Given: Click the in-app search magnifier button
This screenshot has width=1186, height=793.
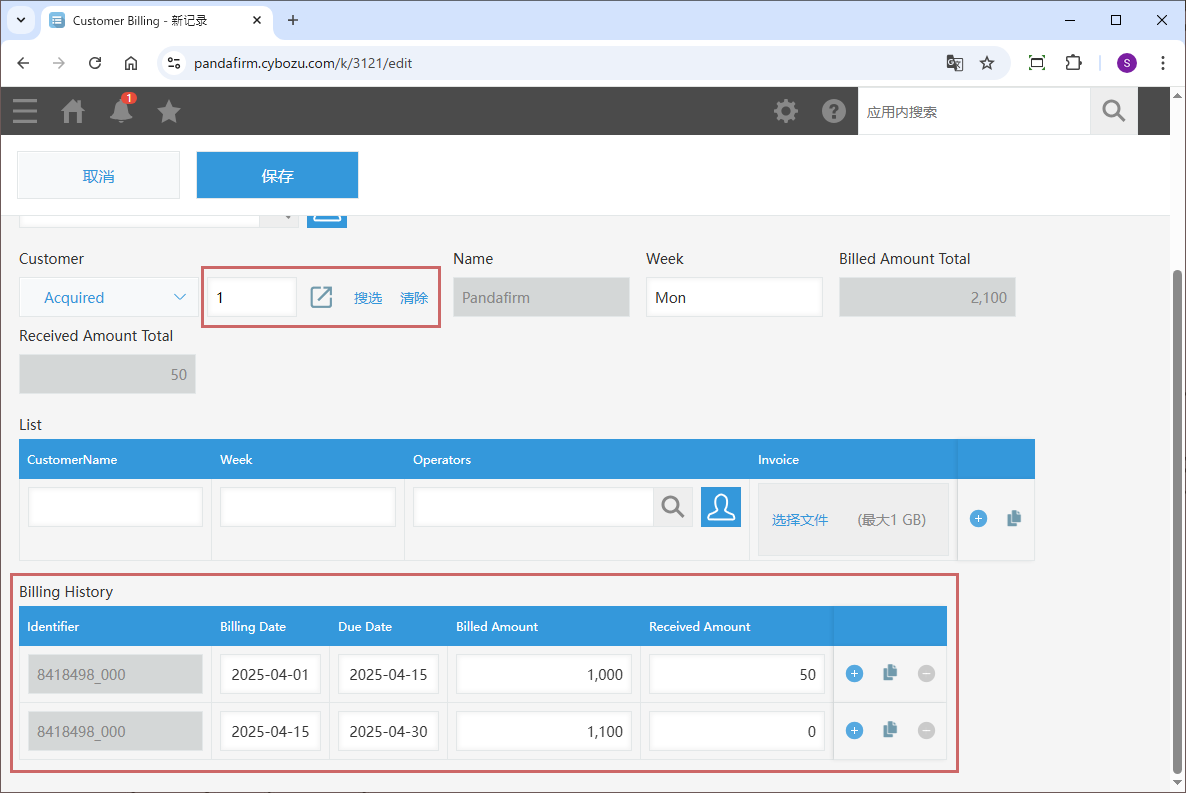Looking at the screenshot, I should tap(1113, 111).
